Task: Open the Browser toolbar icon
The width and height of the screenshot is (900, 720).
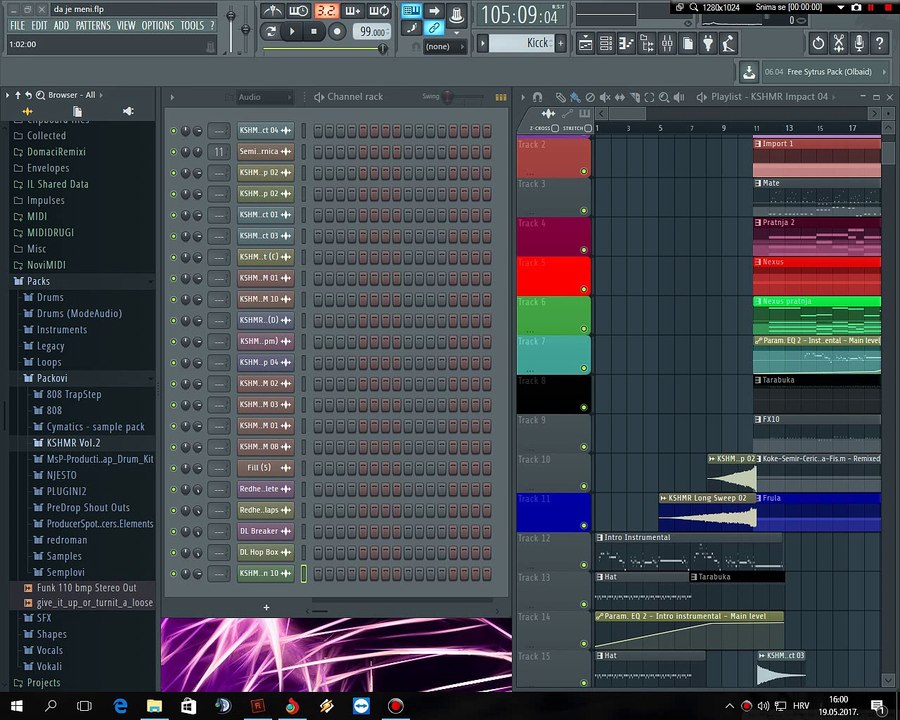Action: (647, 44)
